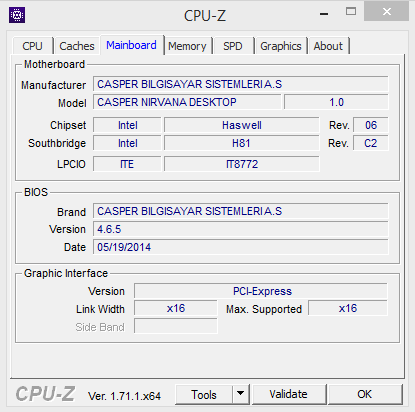This screenshot has height=412, width=415.
Task: Click southbridge Rev. value C2
Action: (371, 143)
